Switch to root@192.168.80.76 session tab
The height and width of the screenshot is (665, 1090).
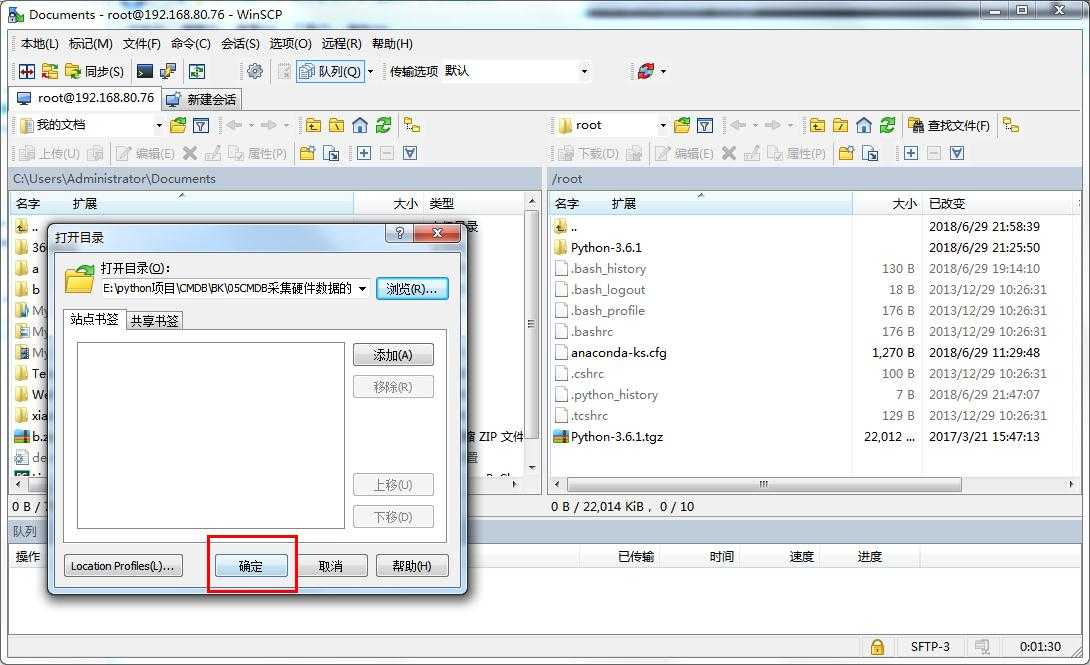[85, 98]
